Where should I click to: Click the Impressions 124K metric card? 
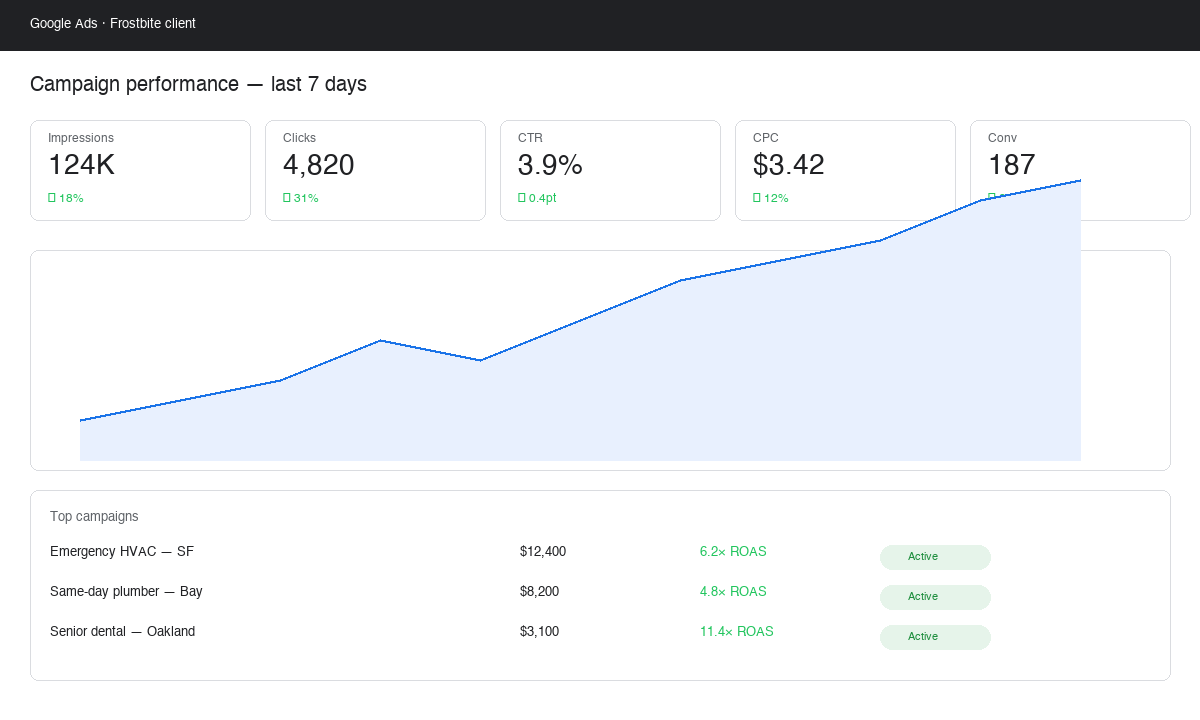[x=140, y=170]
